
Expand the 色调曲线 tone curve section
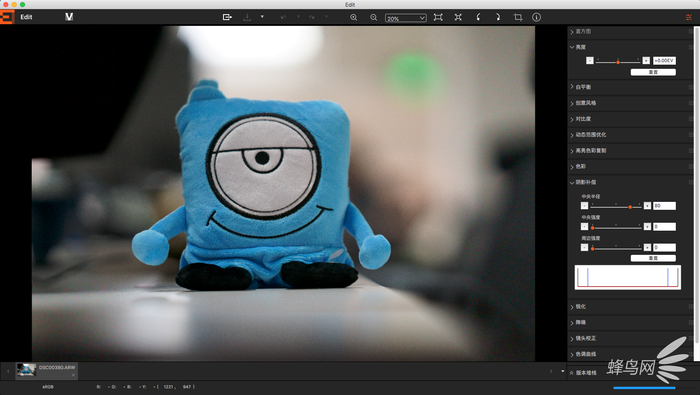click(x=629, y=354)
